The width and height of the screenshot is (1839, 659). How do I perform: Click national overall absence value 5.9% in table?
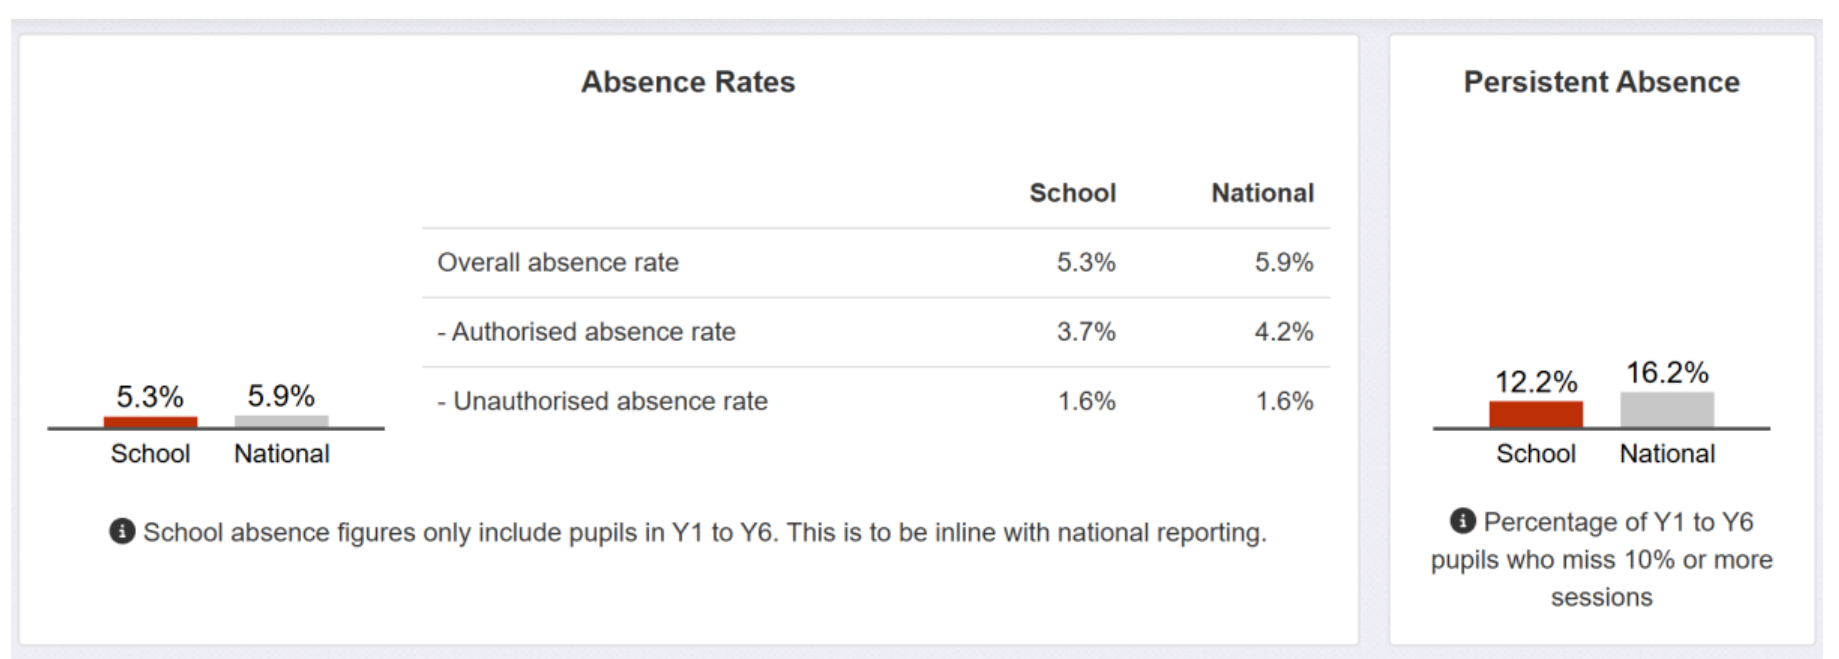[1284, 263]
